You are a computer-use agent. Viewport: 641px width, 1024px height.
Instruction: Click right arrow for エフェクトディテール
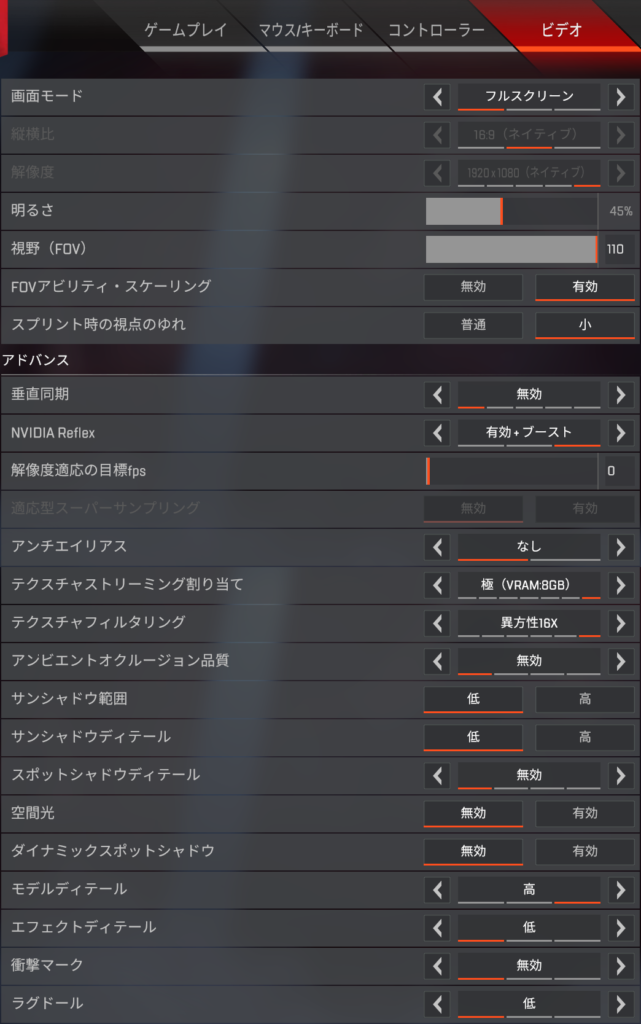point(620,928)
